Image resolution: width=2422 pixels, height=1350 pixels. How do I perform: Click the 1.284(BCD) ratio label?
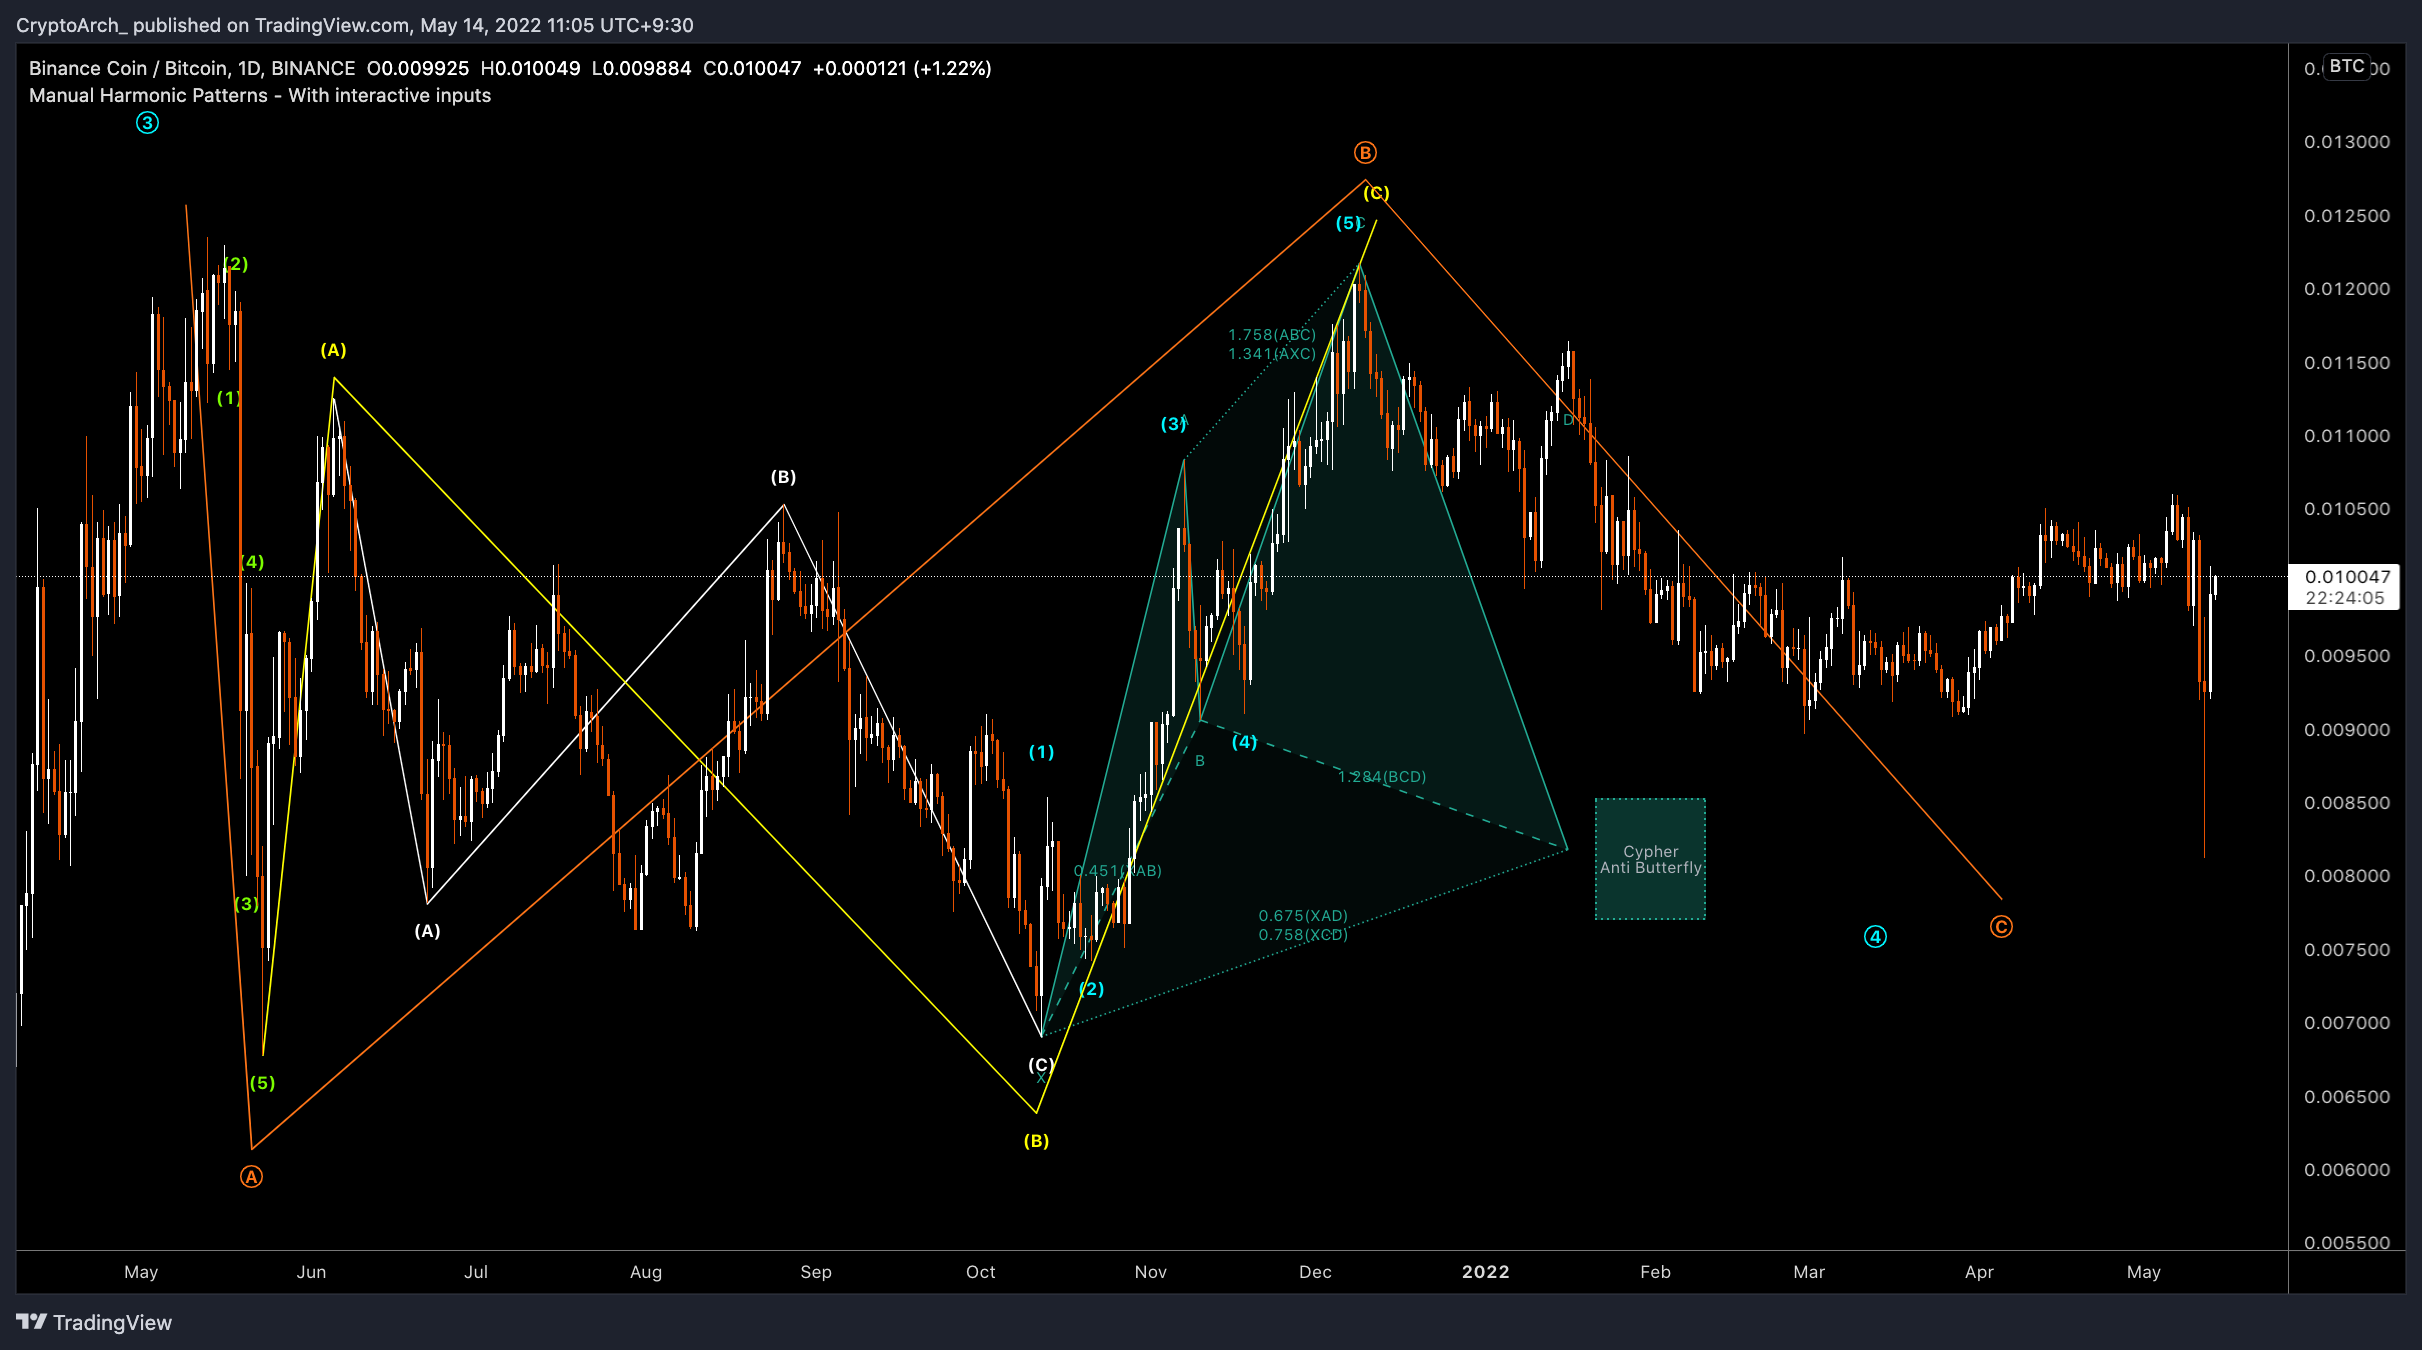click(1382, 777)
